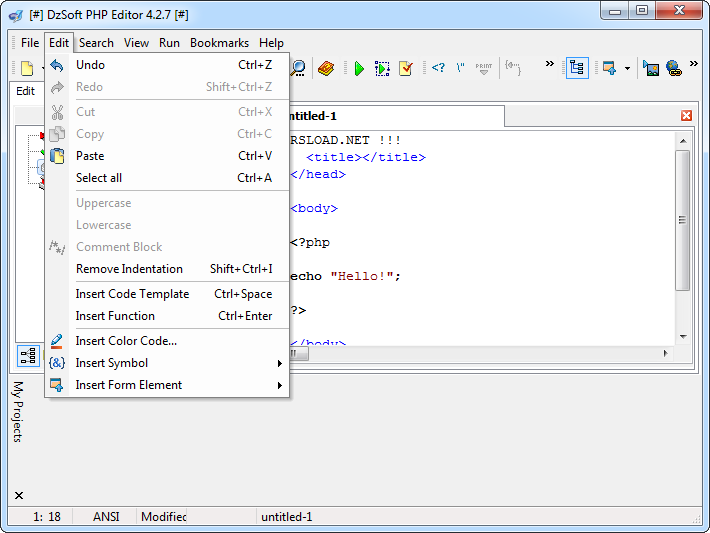
Task: Switch to the Edit tab of the side panel
Action: (x=25, y=91)
